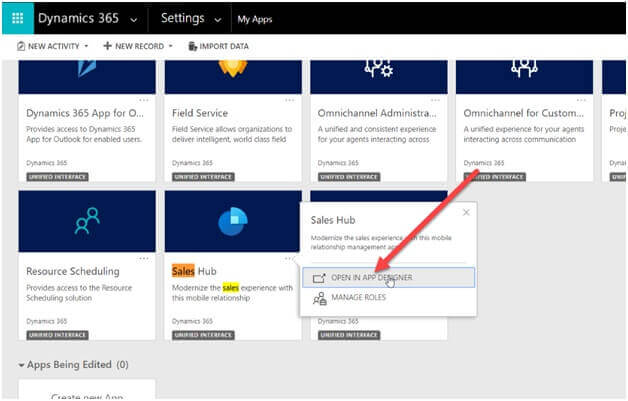Open more options on Dynamics 365 App for Outlook card
The height and width of the screenshot is (401, 628).
point(144,100)
